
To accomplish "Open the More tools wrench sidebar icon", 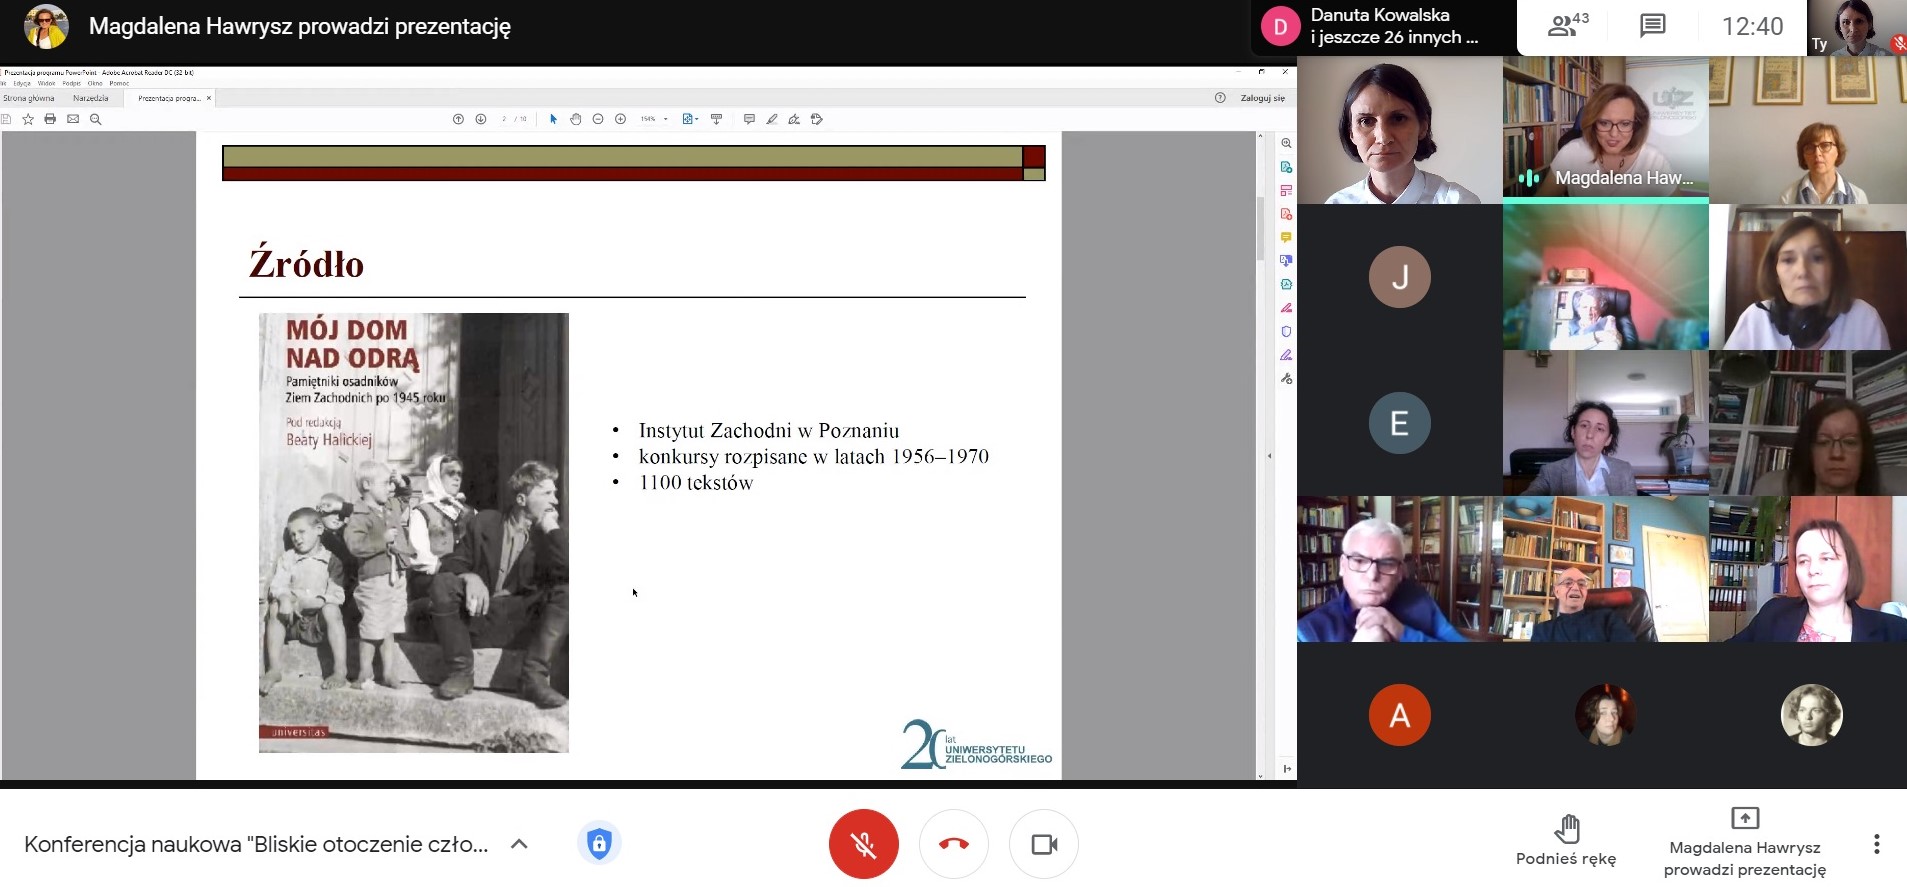I will point(1286,378).
